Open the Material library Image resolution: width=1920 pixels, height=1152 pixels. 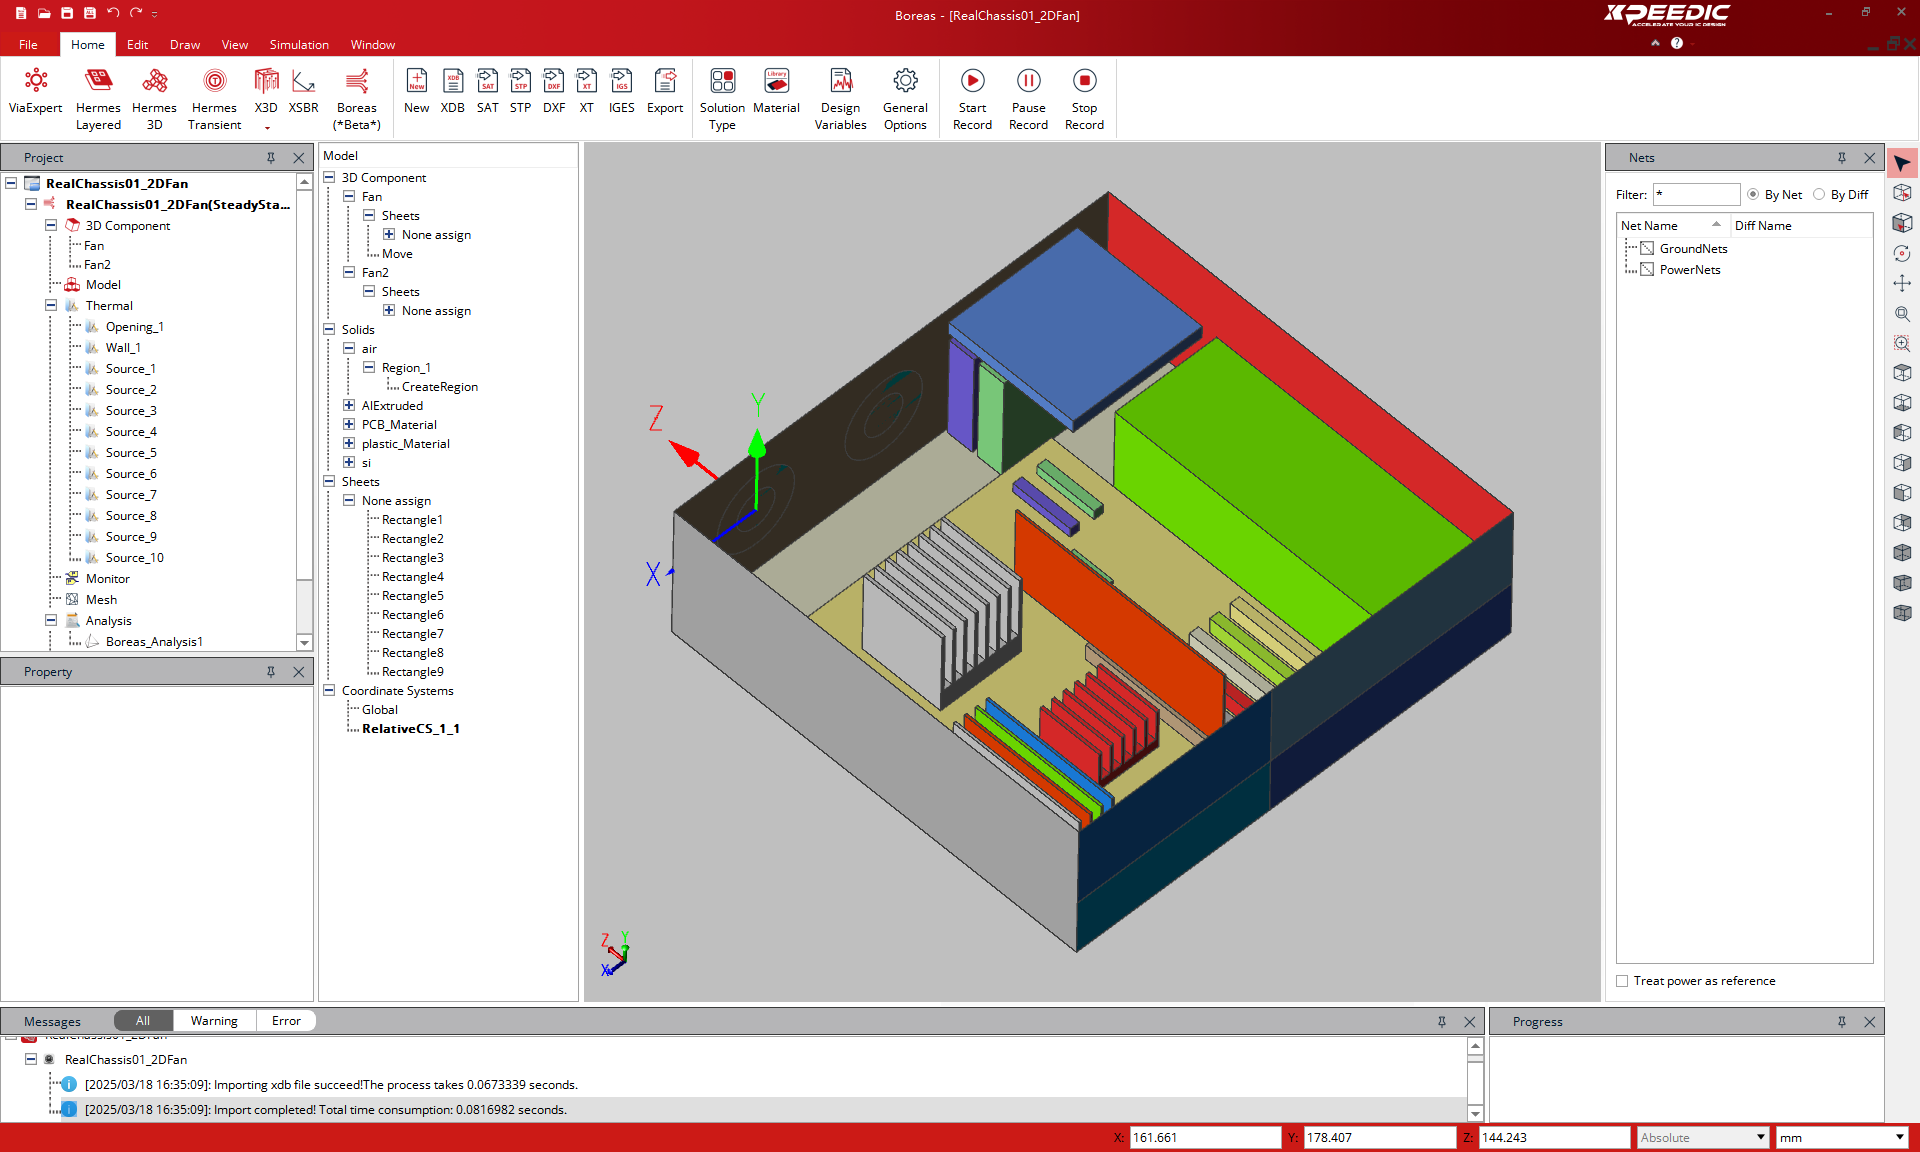[776, 92]
